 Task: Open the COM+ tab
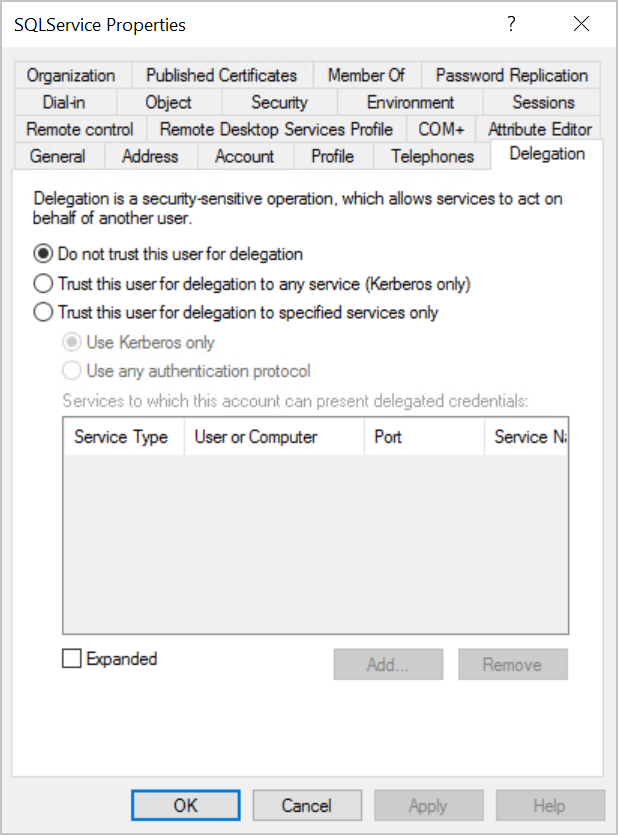441,128
